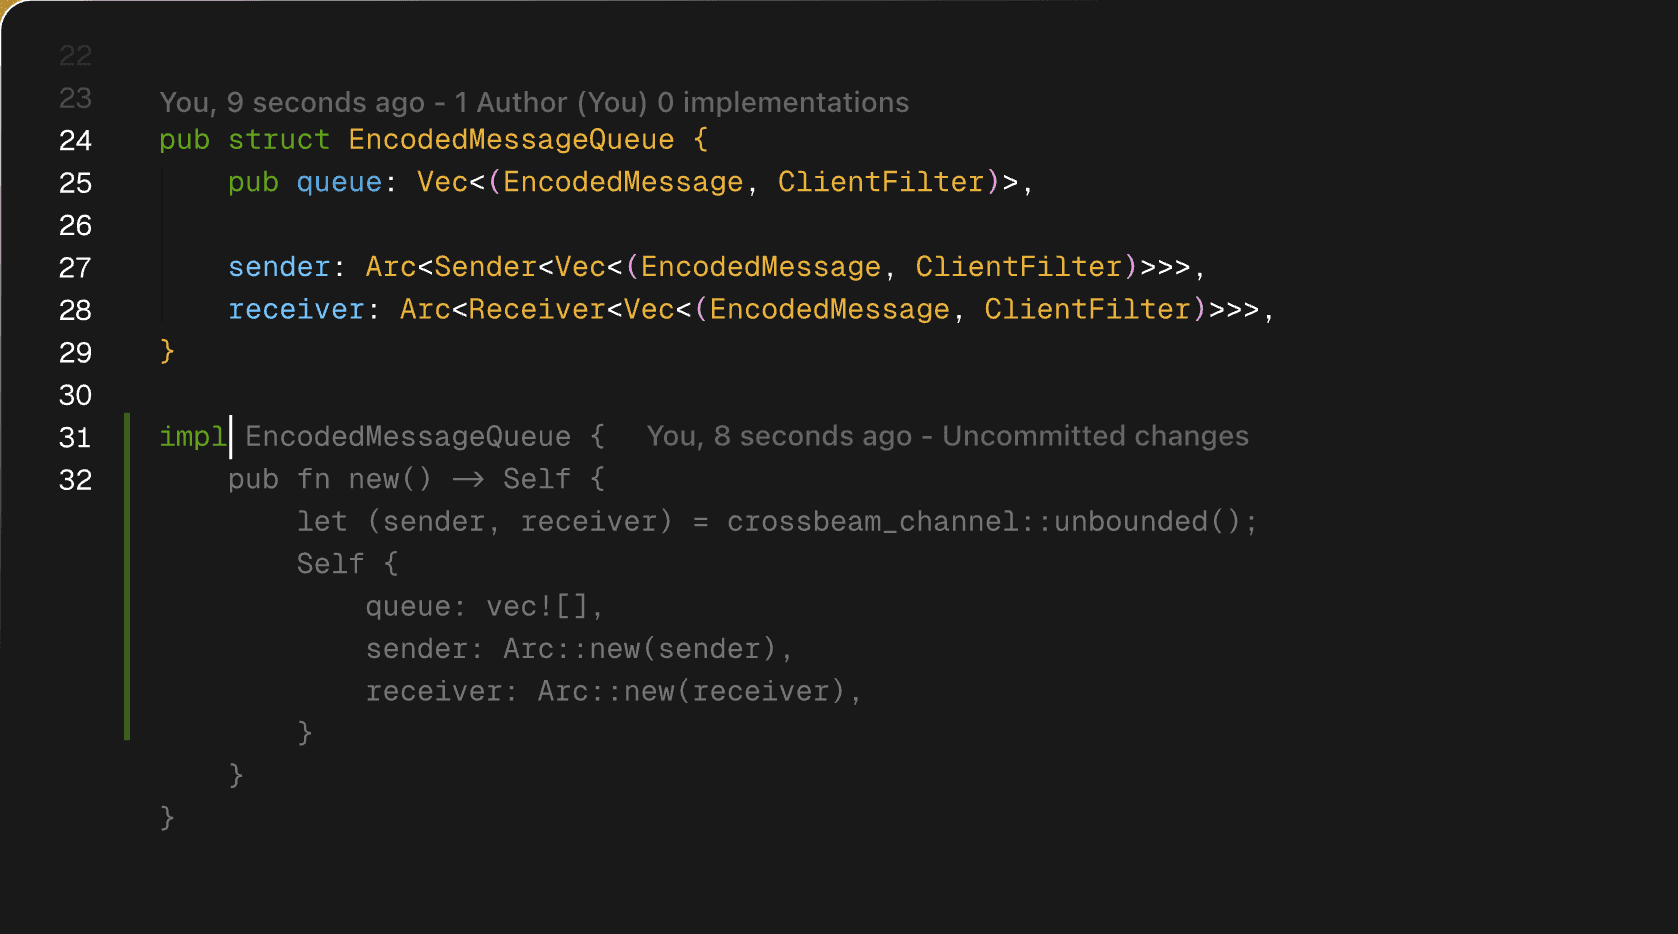Click the 'impl' keyword on line 31
Image resolution: width=1678 pixels, height=934 pixels.
(x=193, y=437)
